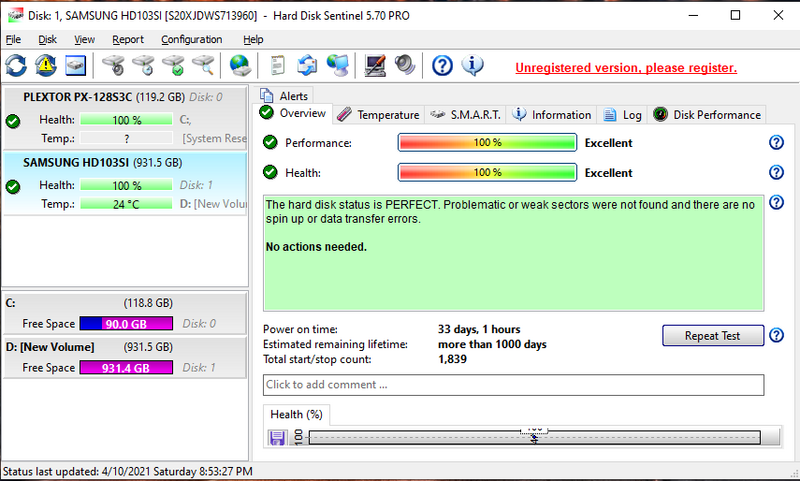Click the blue question mark help toolbar icon
The width and height of the screenshot is (800, 481).
(442, 66)
